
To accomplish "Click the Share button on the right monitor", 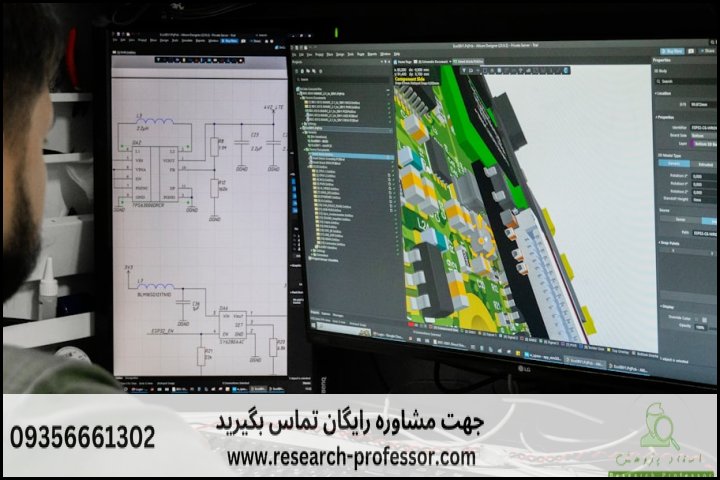I will pyautogui.click(x=709, y=51).
